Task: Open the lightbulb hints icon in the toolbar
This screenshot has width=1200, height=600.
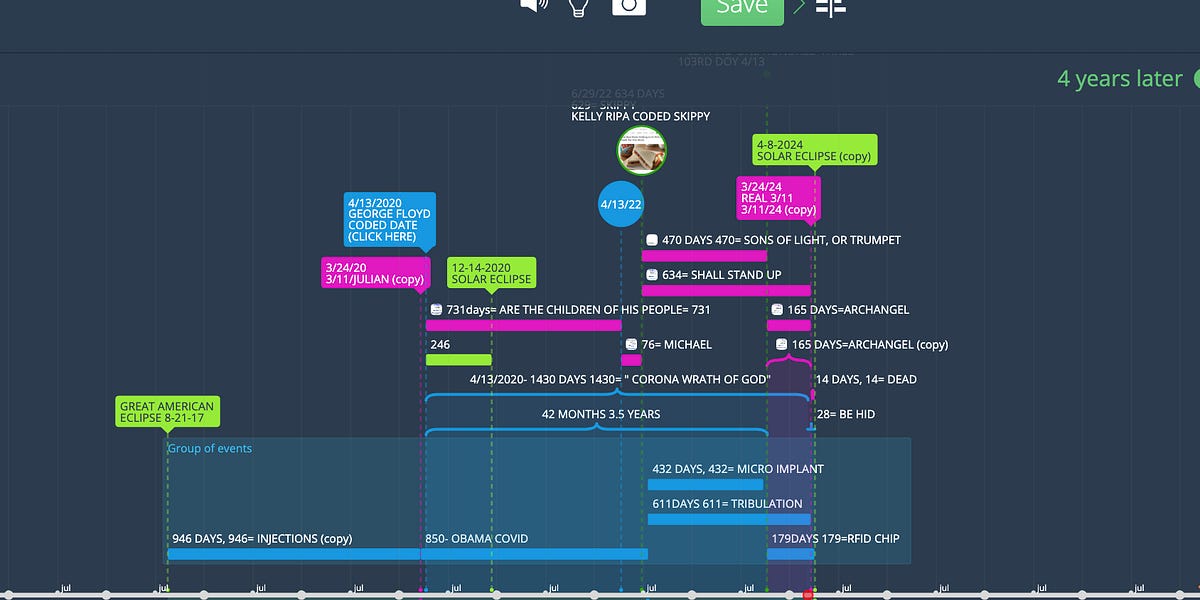Action: point(578,8)
